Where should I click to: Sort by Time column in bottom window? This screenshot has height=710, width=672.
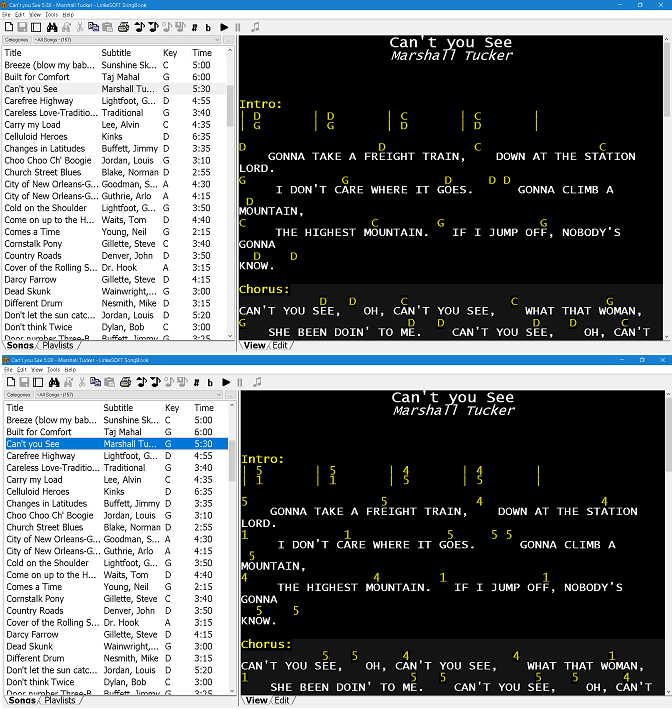(209, 408)
